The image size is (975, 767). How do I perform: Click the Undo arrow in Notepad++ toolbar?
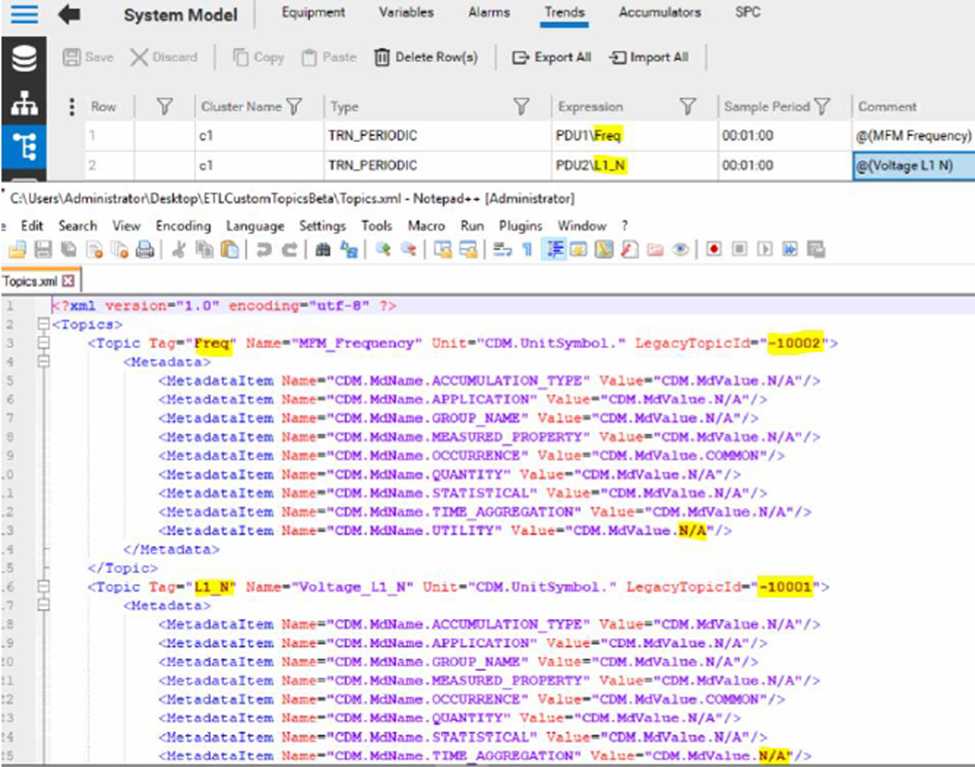(264, 250)
